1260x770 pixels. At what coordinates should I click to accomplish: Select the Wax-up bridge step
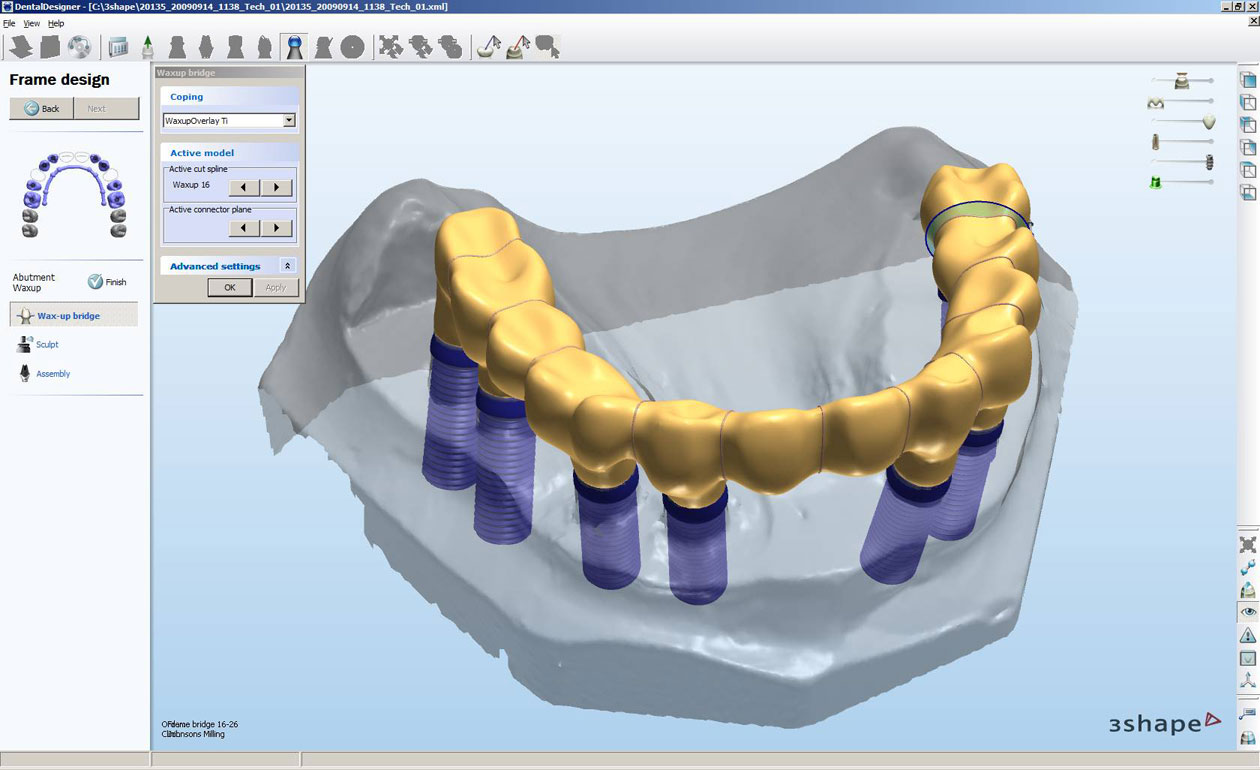coord(74,315)
